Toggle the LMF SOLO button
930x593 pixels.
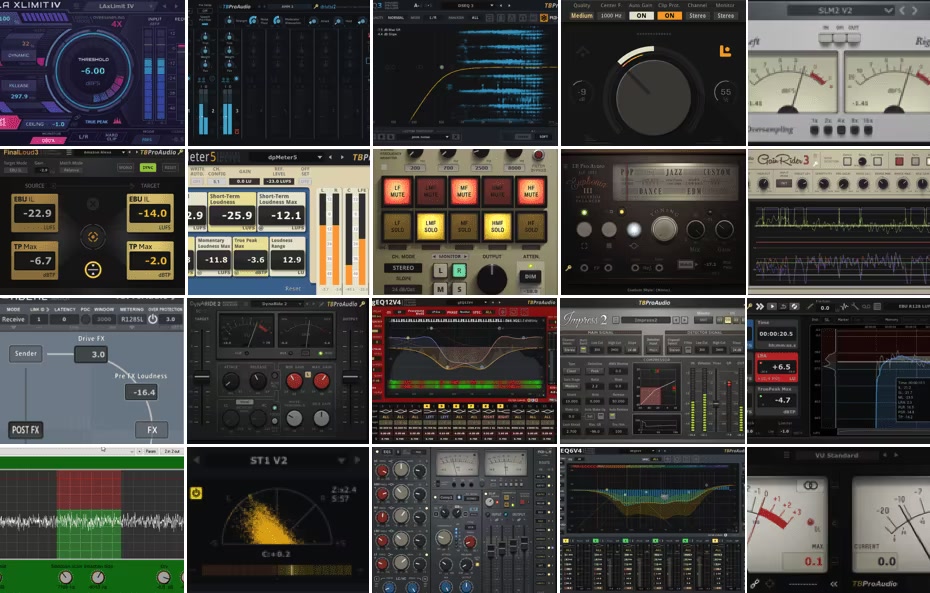[x=431, y=227]
